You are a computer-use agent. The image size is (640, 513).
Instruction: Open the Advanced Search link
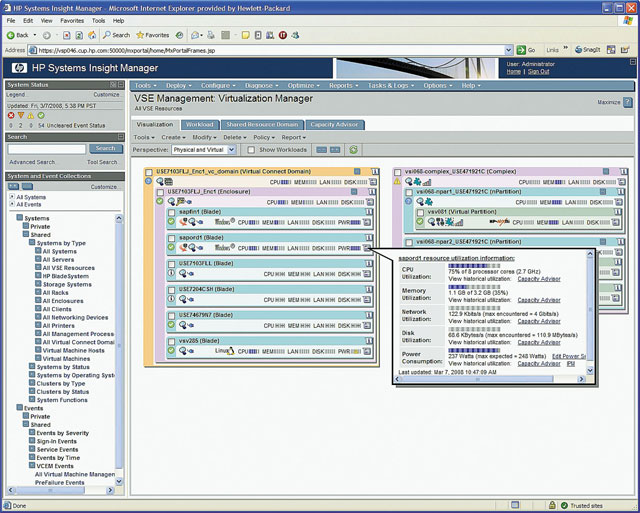(x=32, y=162)
